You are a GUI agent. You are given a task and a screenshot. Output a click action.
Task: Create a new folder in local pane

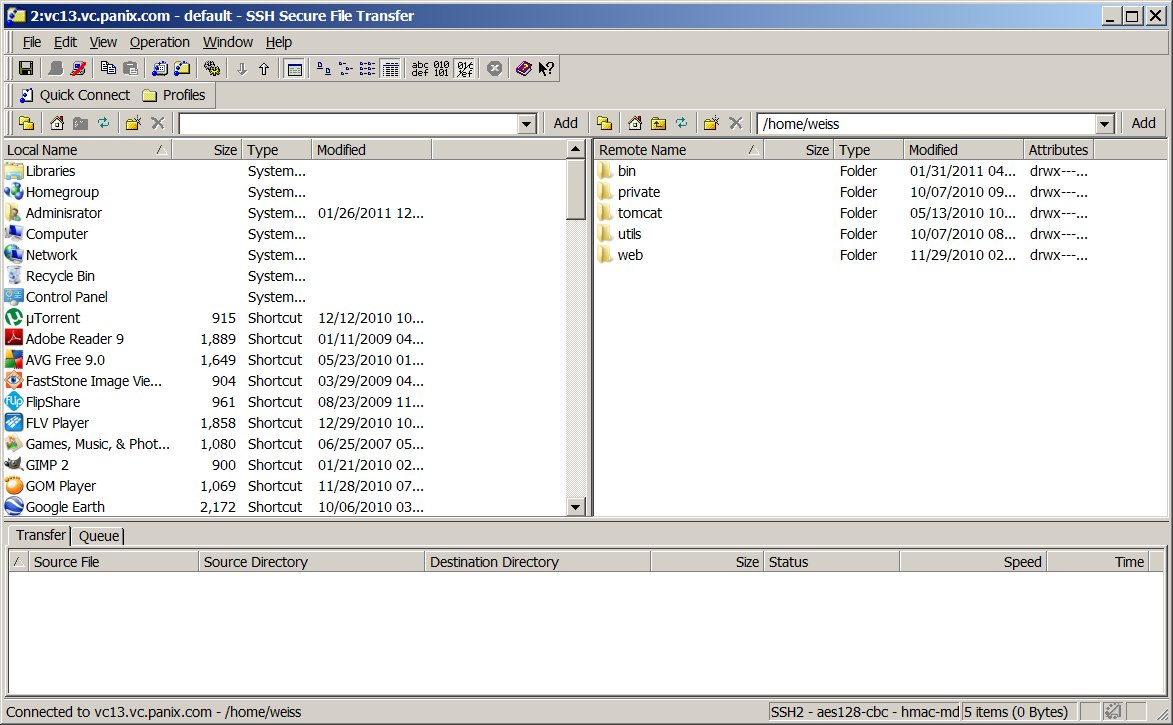(133, 123)
